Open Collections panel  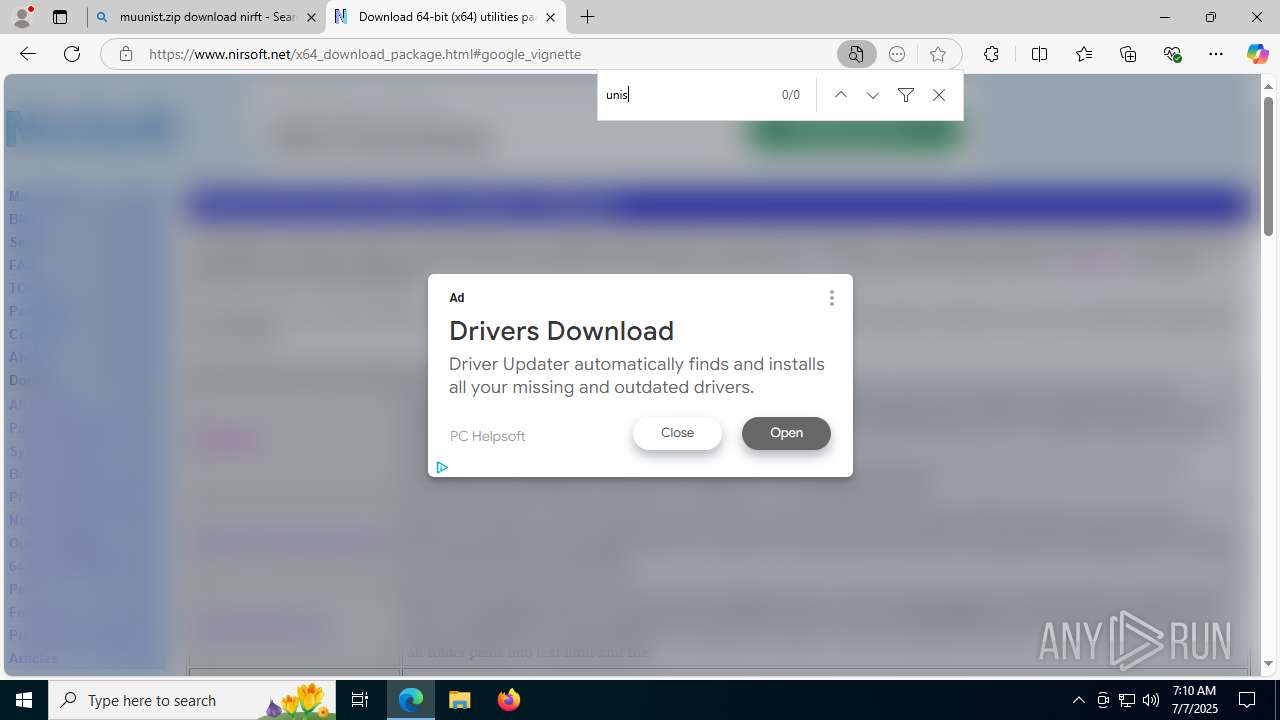pyautogui.click(x=1128, y=54)
